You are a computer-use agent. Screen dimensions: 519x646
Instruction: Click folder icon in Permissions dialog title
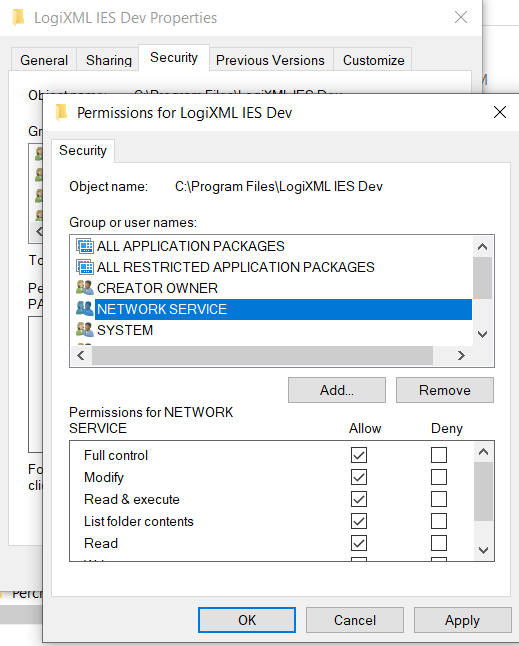tap(61, 112)
